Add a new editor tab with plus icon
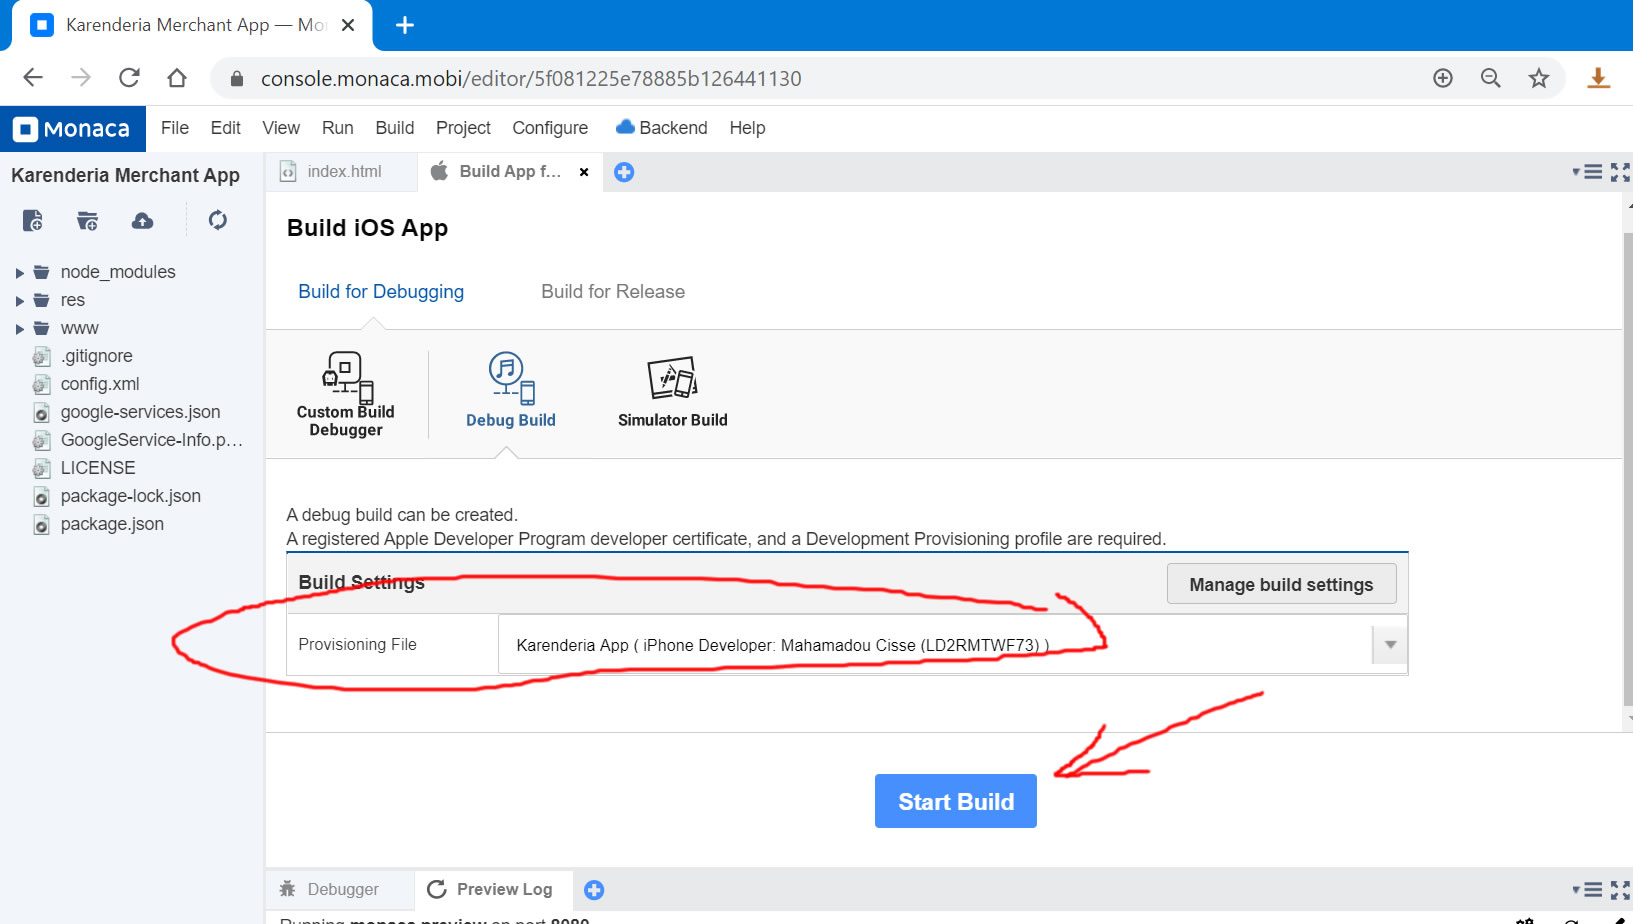 (624, 172)
